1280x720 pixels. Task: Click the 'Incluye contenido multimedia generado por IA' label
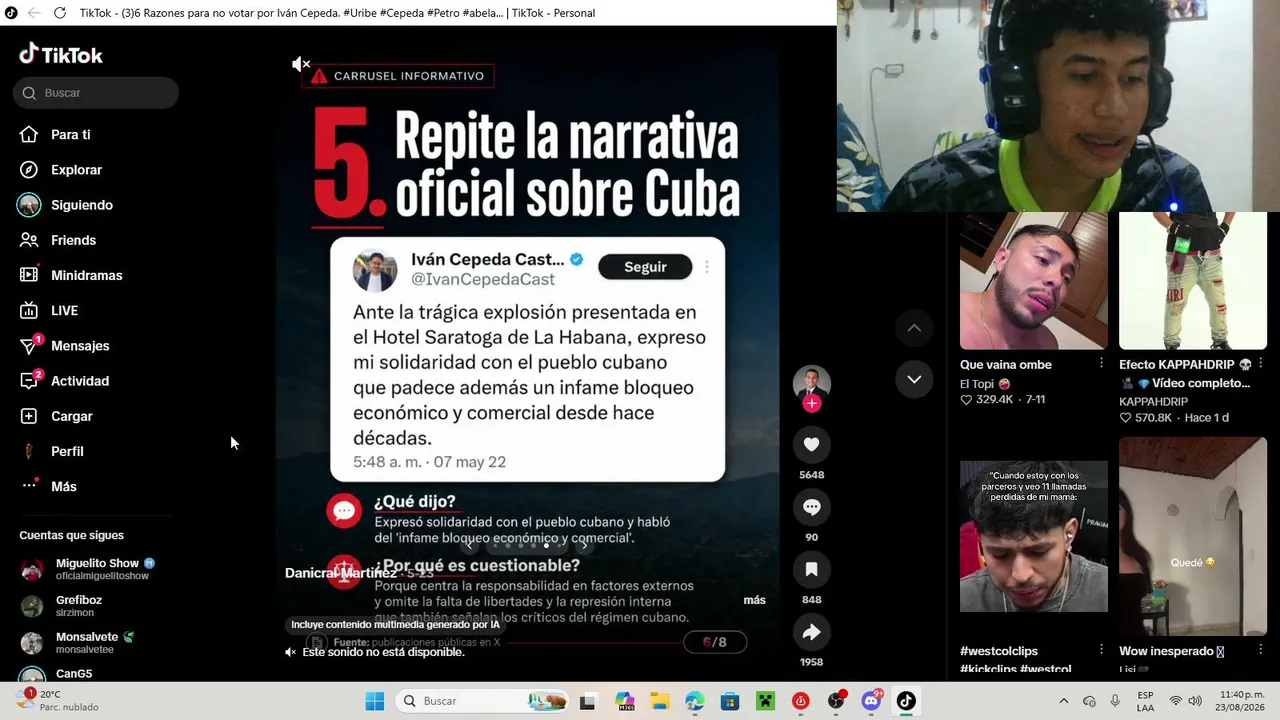[x=395, y=624]
